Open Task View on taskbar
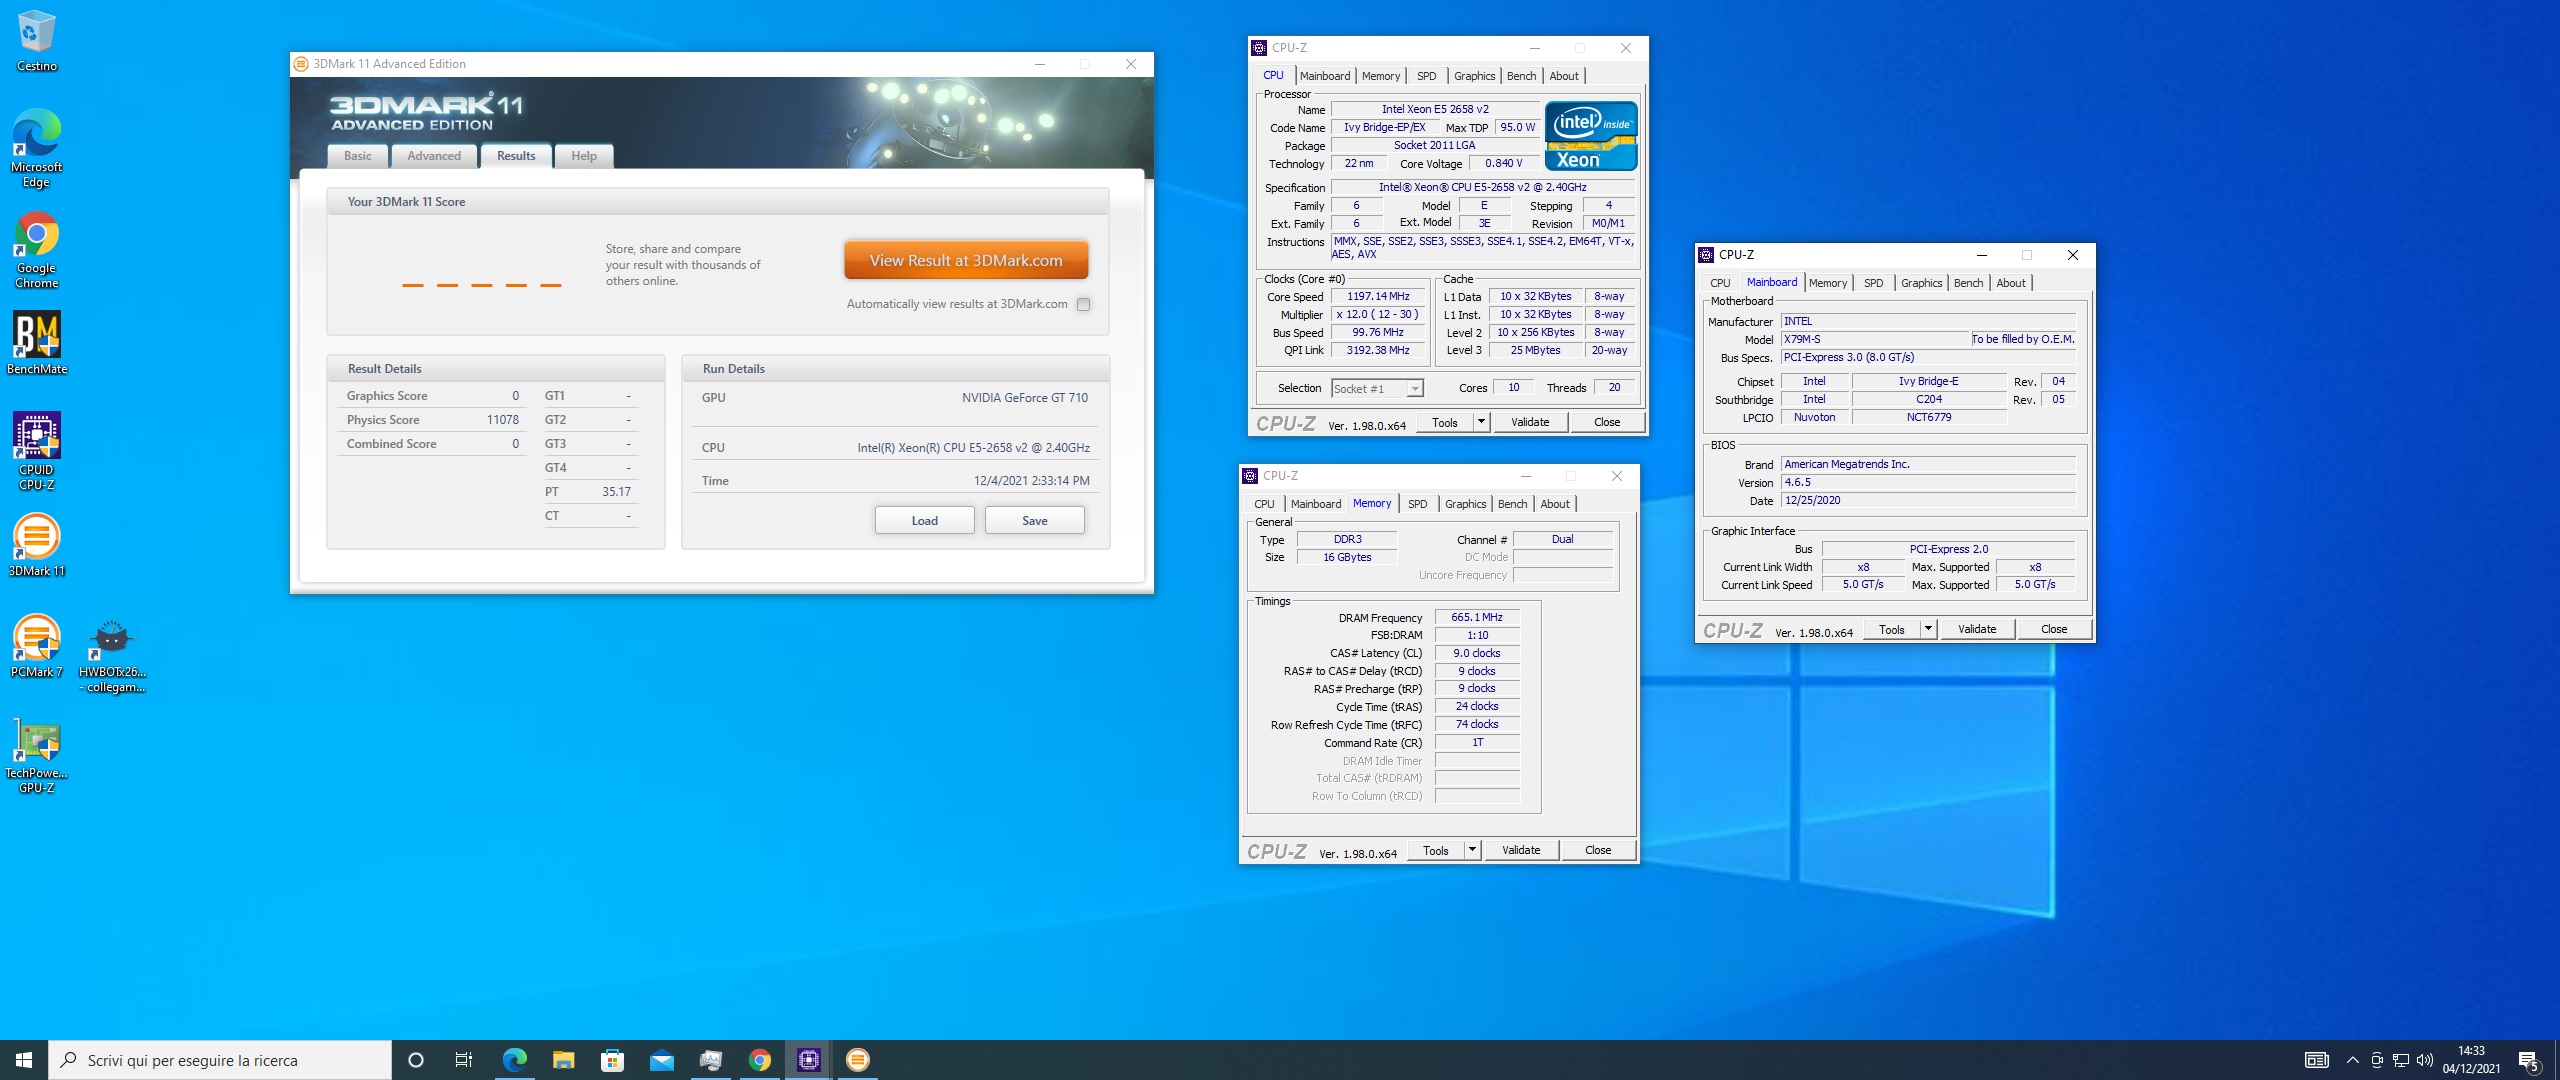This screenshot has width=2560, height=1080. pyautogui.click(x=464, y=1060)
